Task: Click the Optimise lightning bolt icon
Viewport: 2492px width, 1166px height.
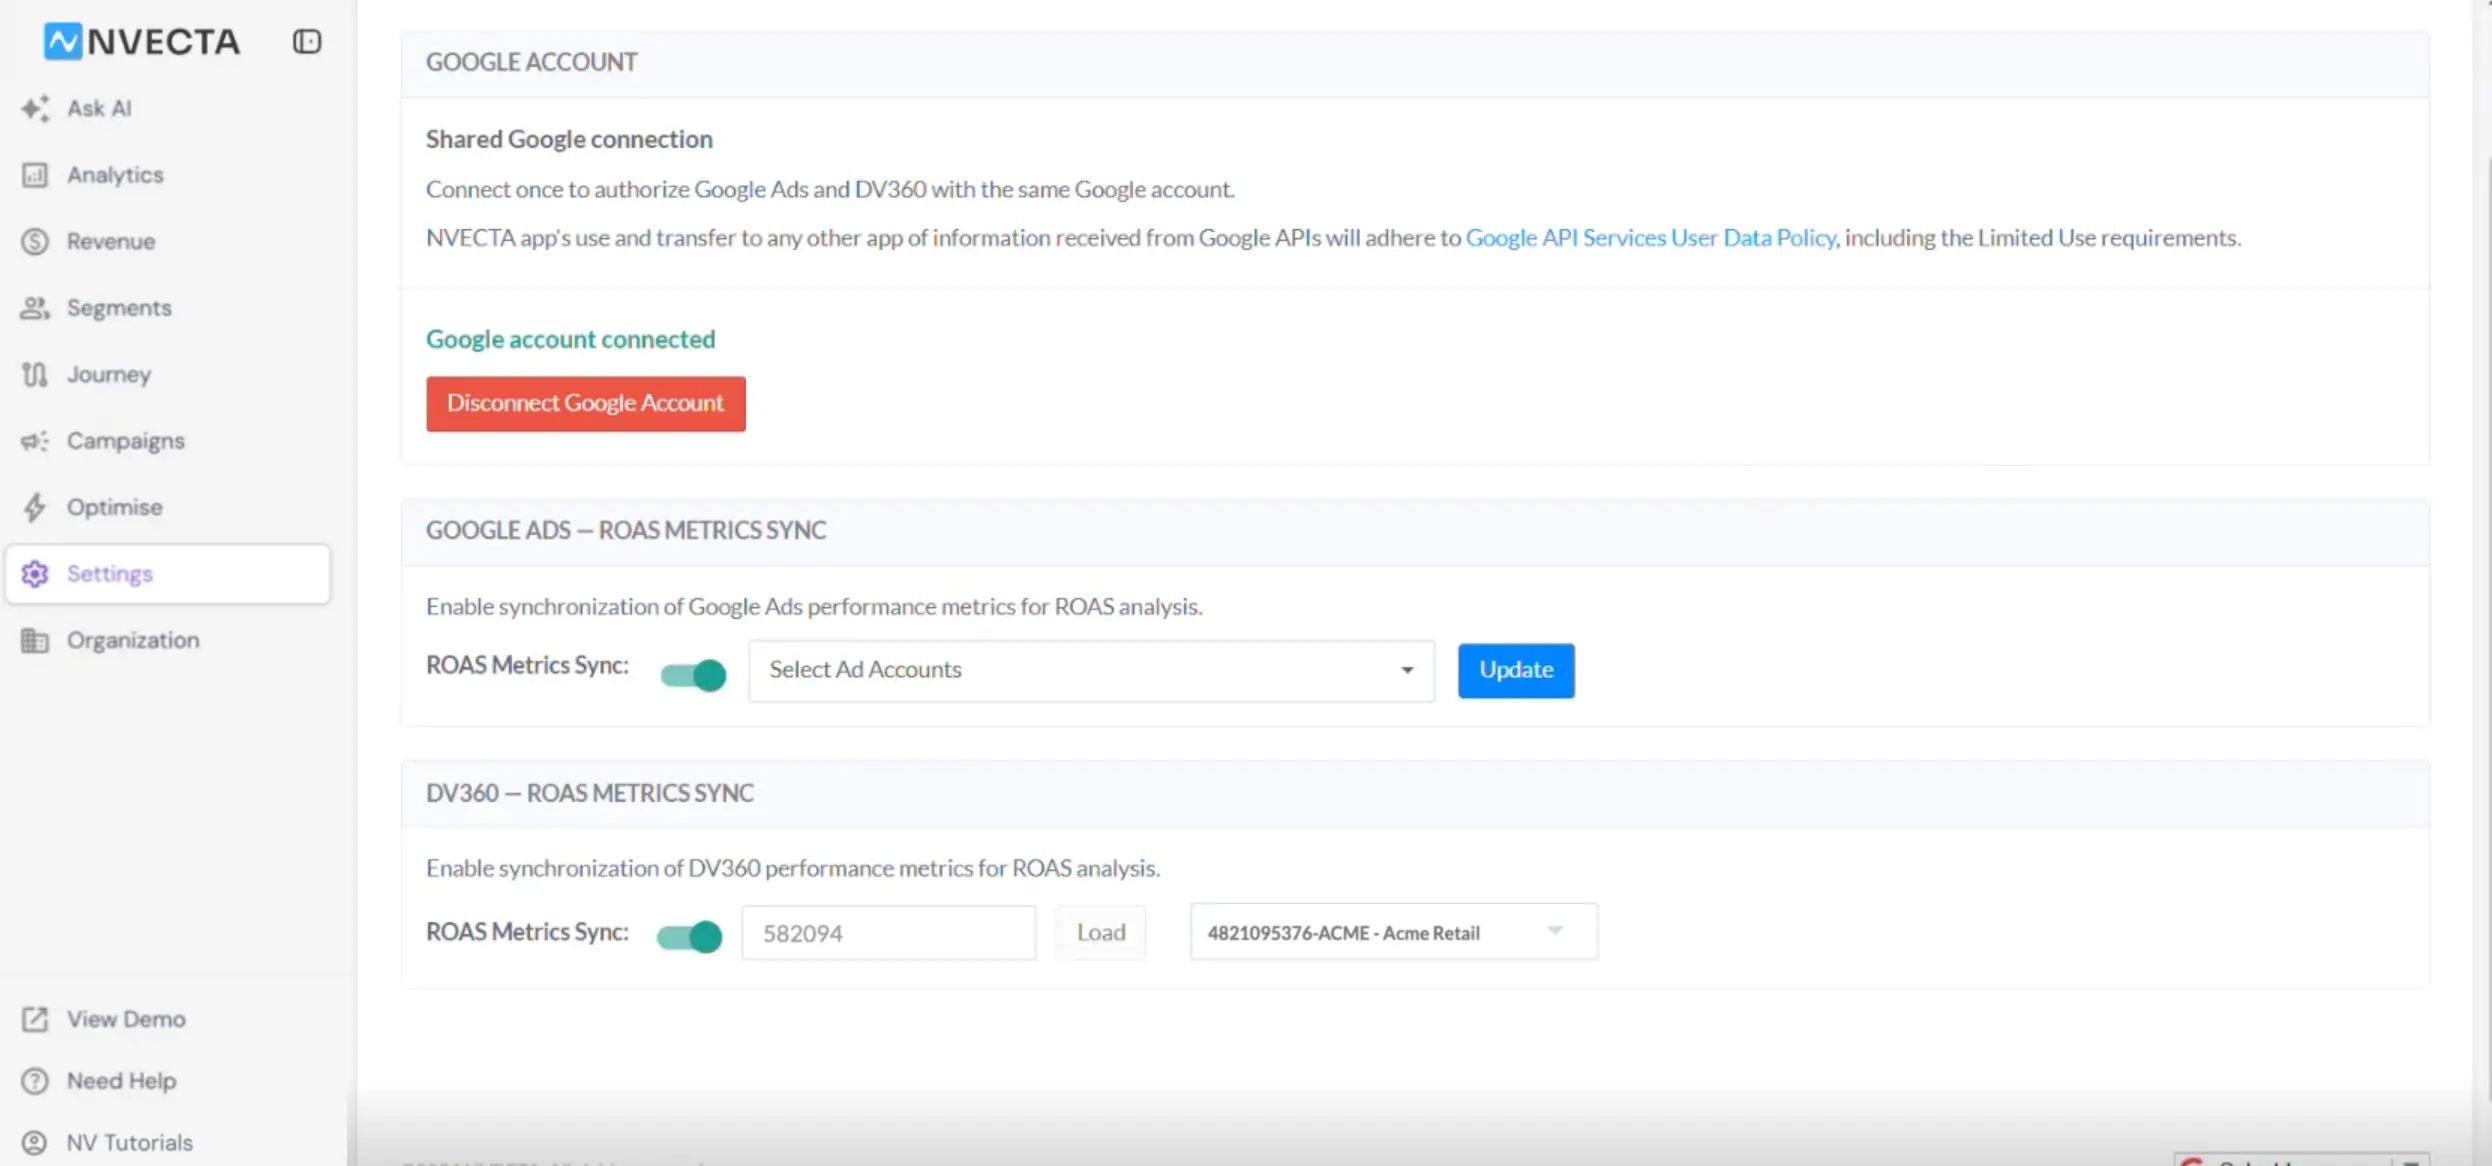Action: pos(35,507)
